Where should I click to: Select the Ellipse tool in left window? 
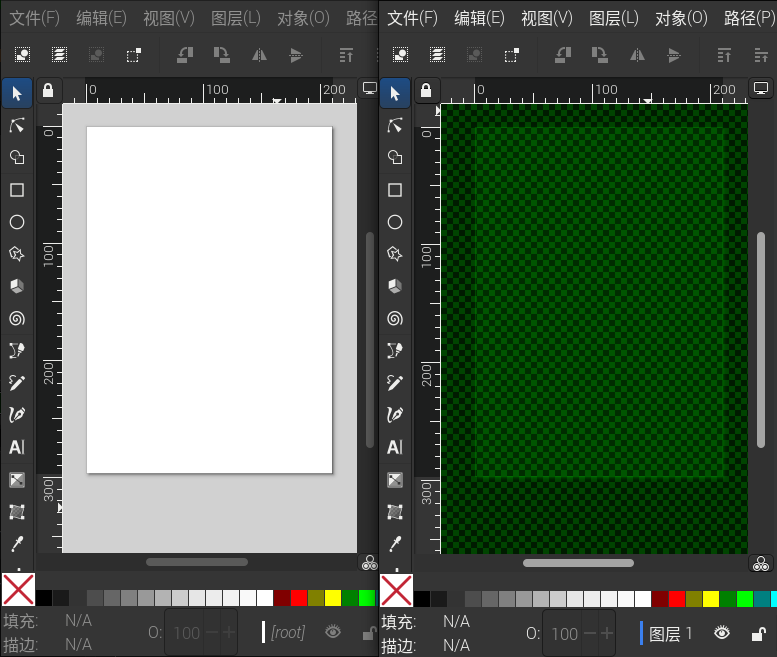click(x=17, y=222)
